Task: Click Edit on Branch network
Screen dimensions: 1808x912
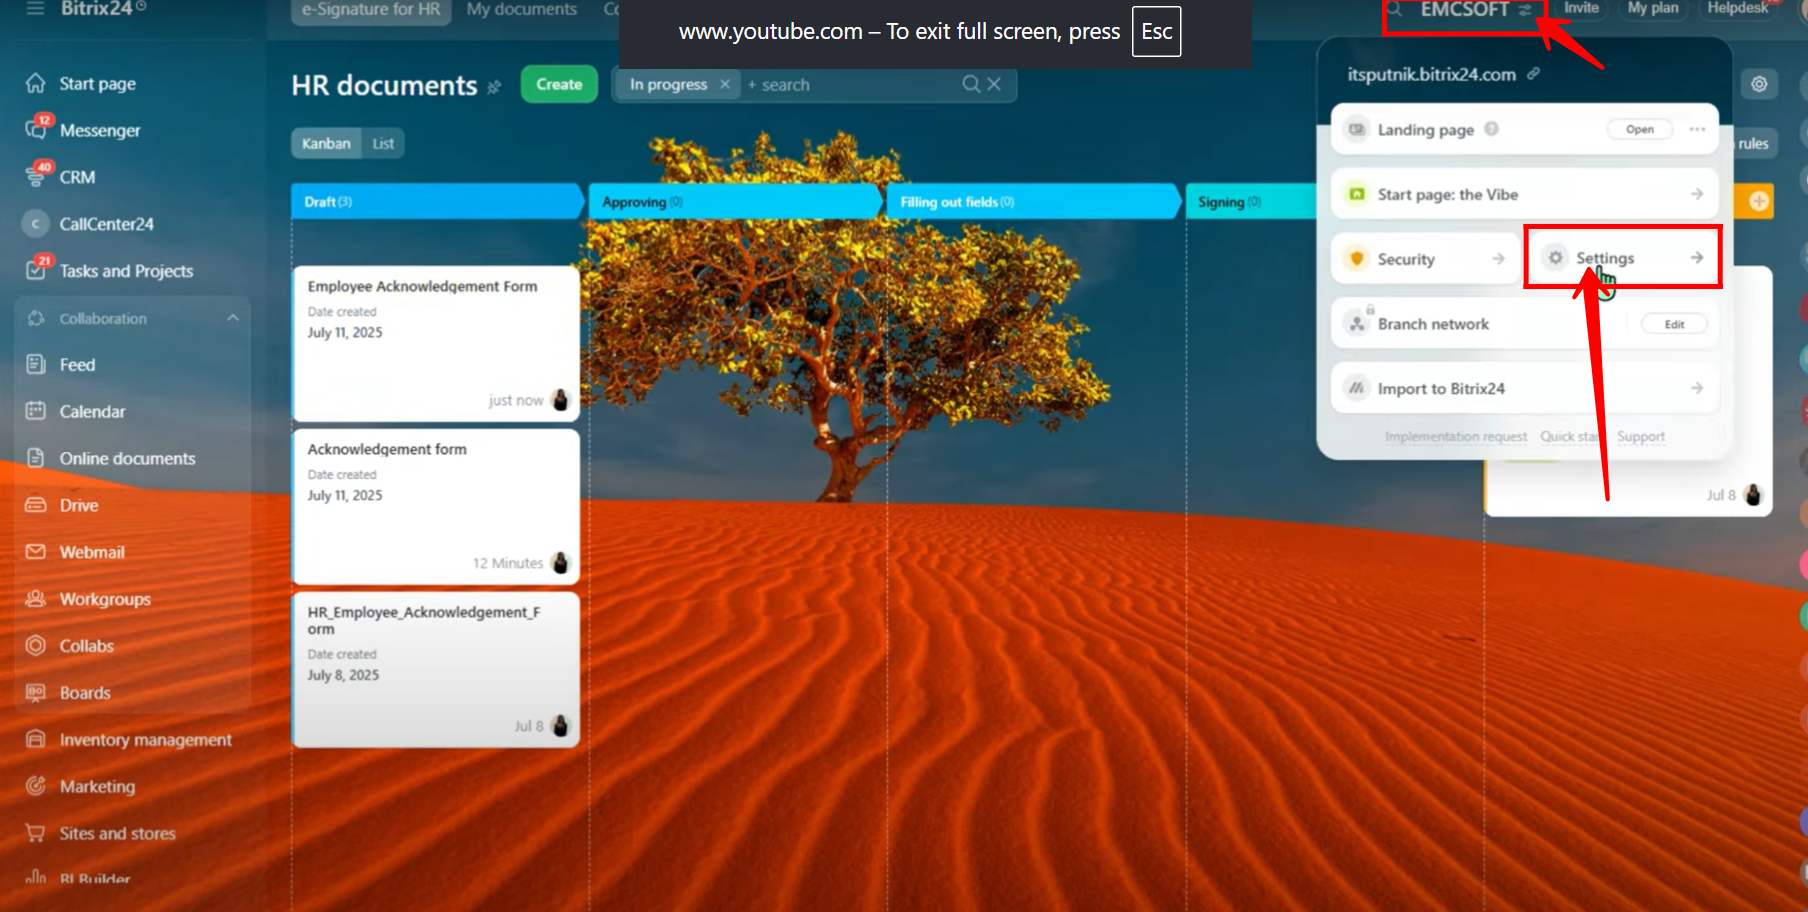Action: pyautogui.click(x=1674, y=324)
